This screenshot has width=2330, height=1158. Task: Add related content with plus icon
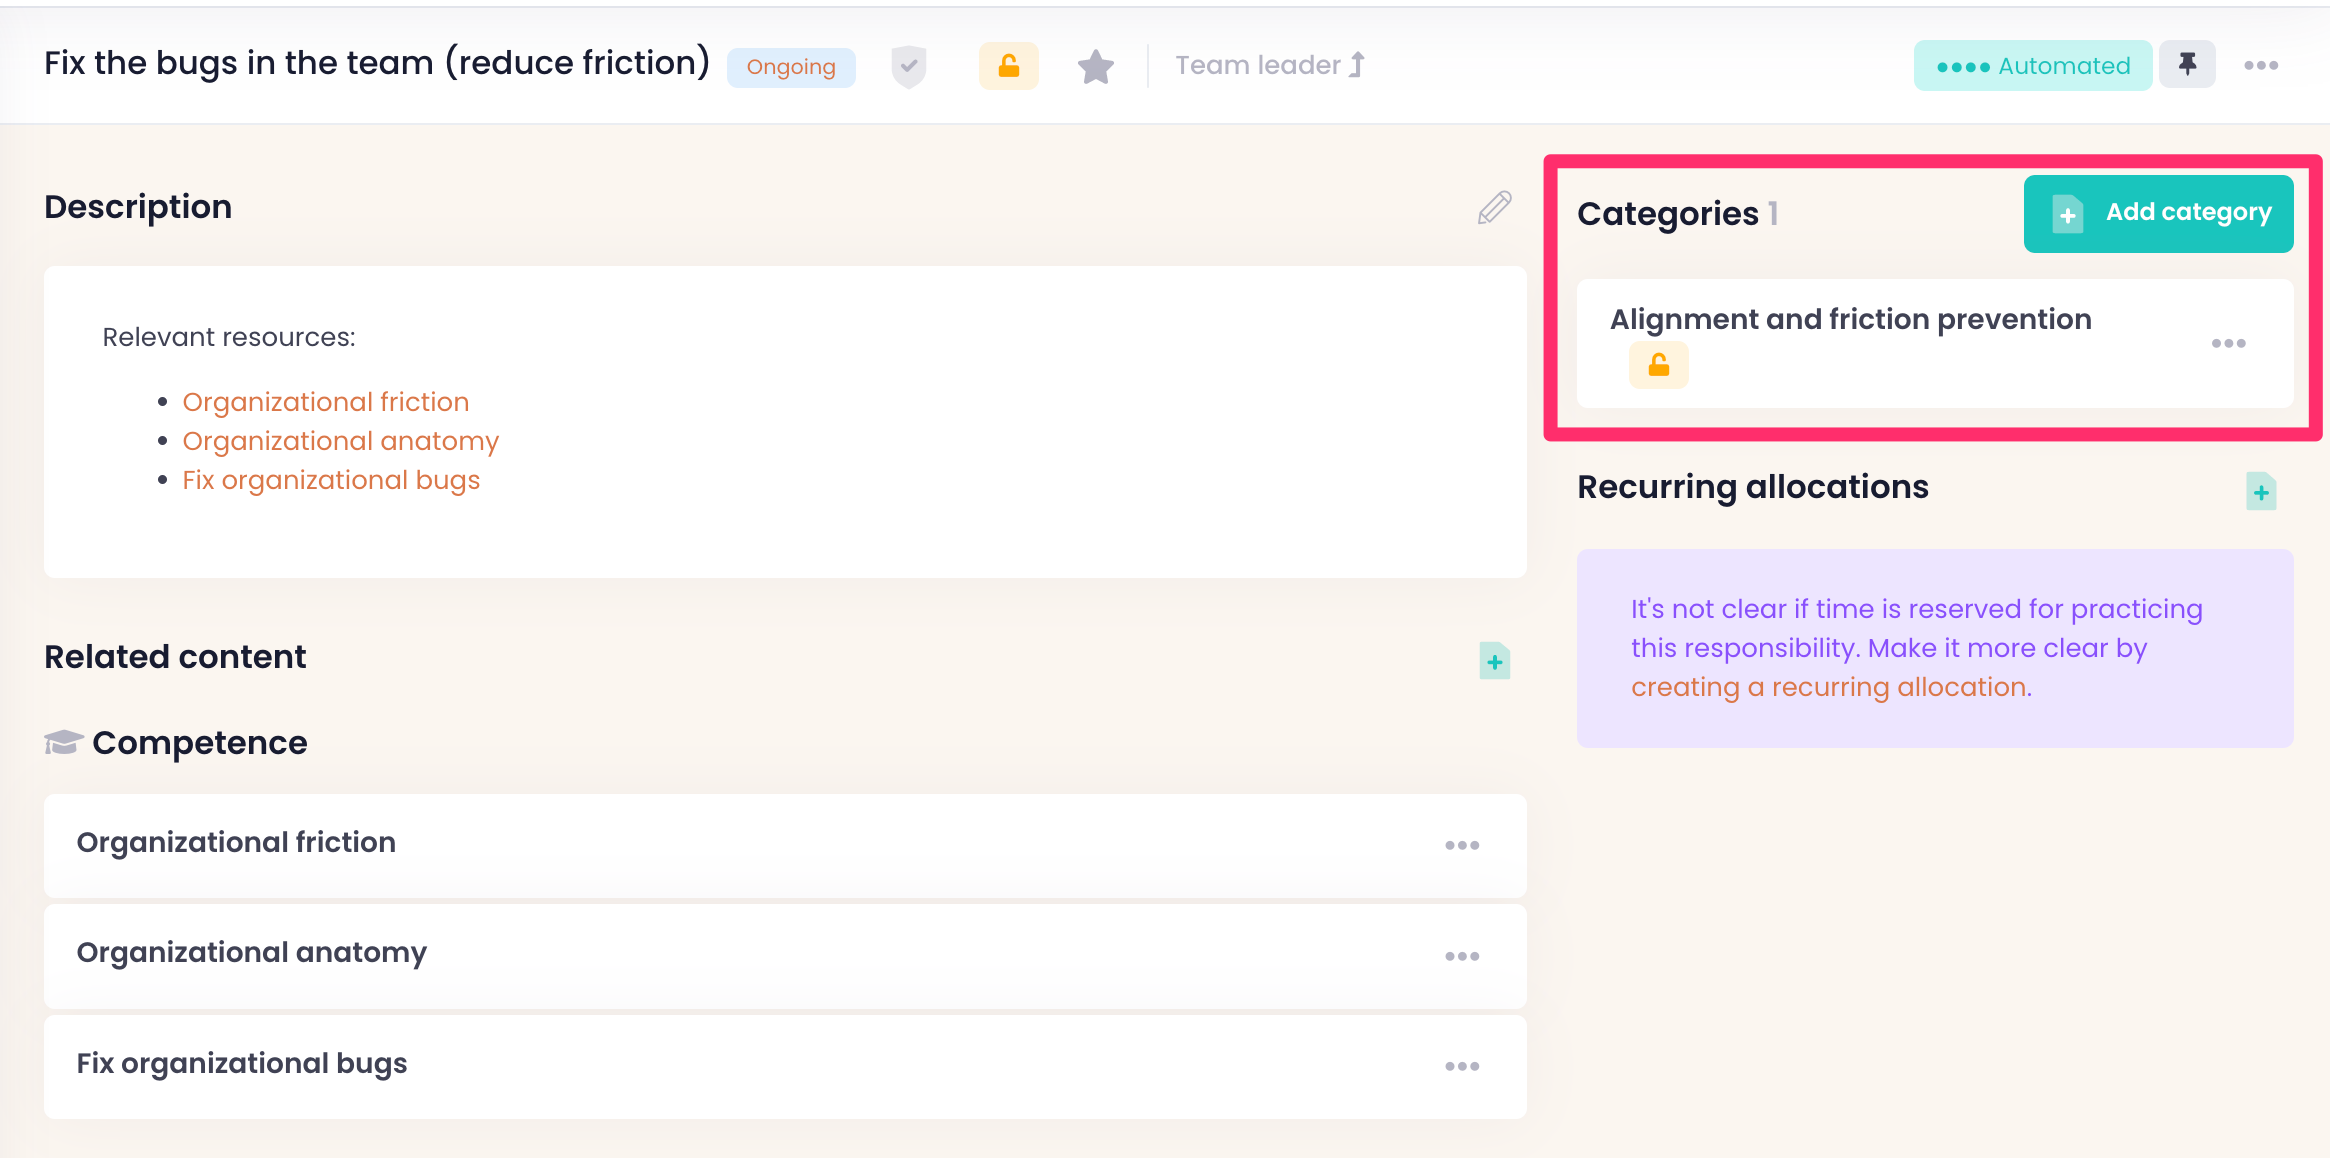(1494, 661)
